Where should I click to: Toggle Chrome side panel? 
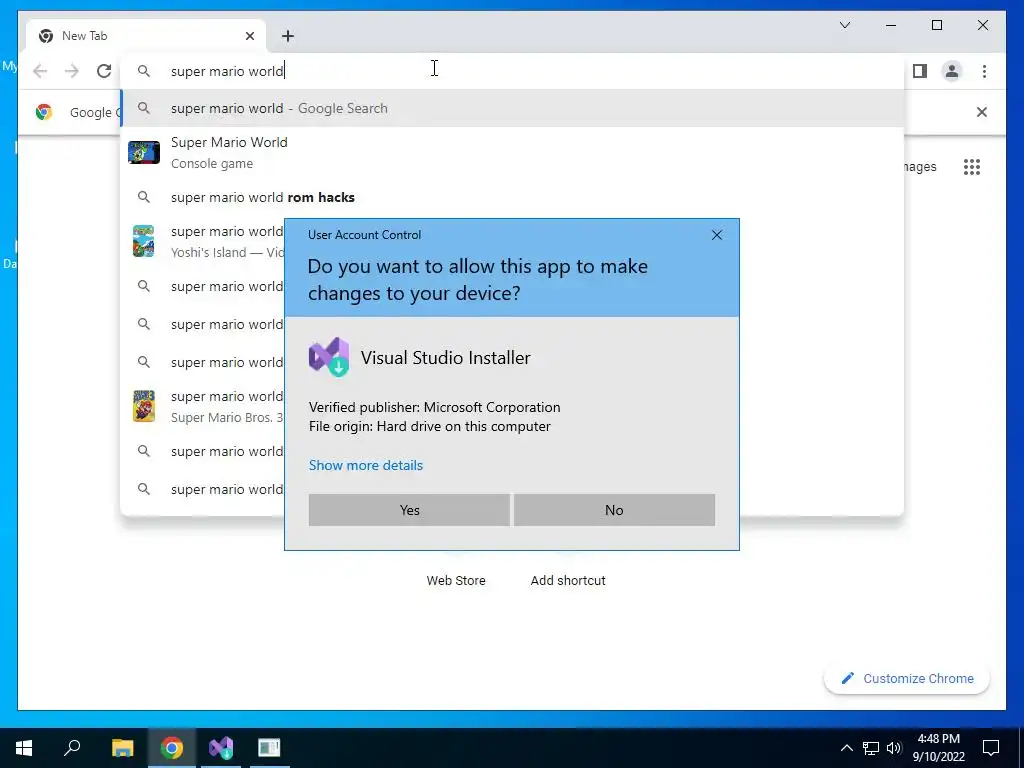[x=920, y=71]
